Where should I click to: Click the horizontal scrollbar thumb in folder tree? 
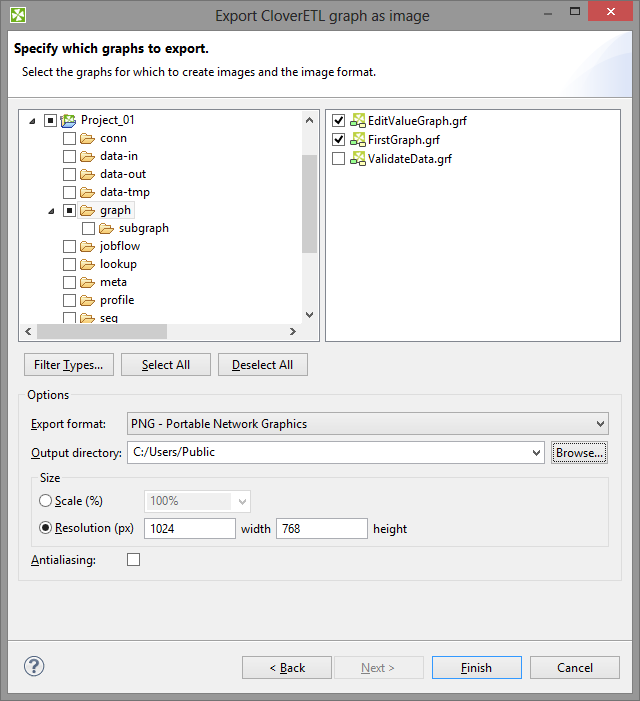pos(102,331)
